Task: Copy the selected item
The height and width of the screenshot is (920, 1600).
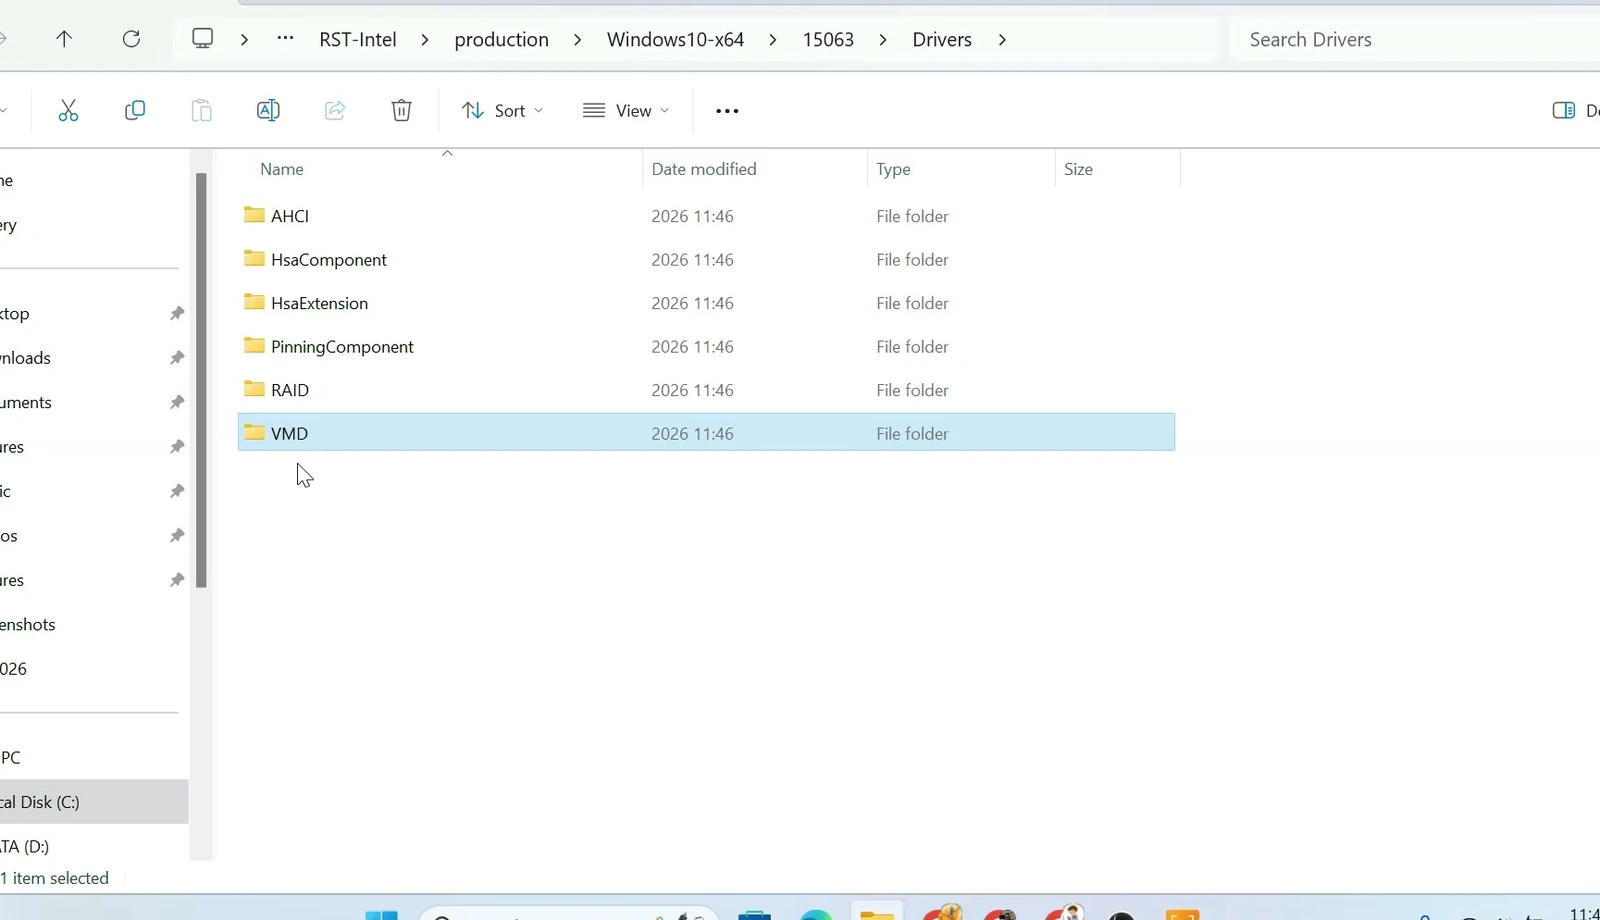Action: pyautogui.click(x=134, y=110)
